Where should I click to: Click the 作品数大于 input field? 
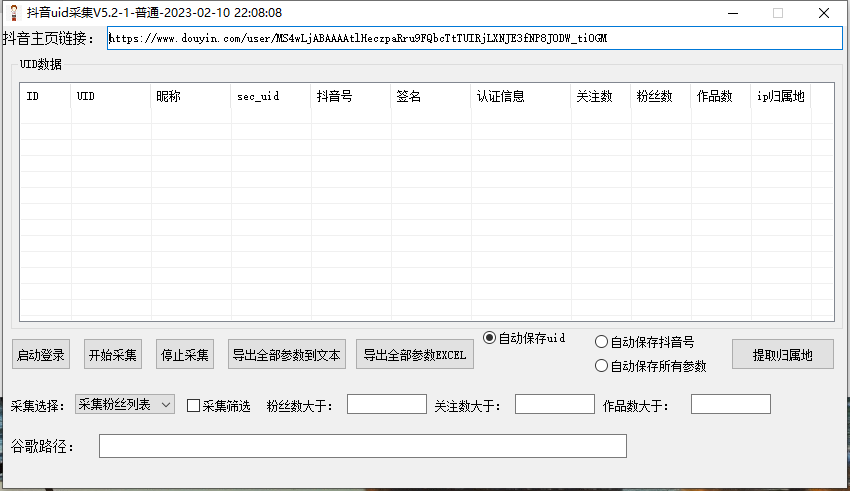tap(730, 405)
